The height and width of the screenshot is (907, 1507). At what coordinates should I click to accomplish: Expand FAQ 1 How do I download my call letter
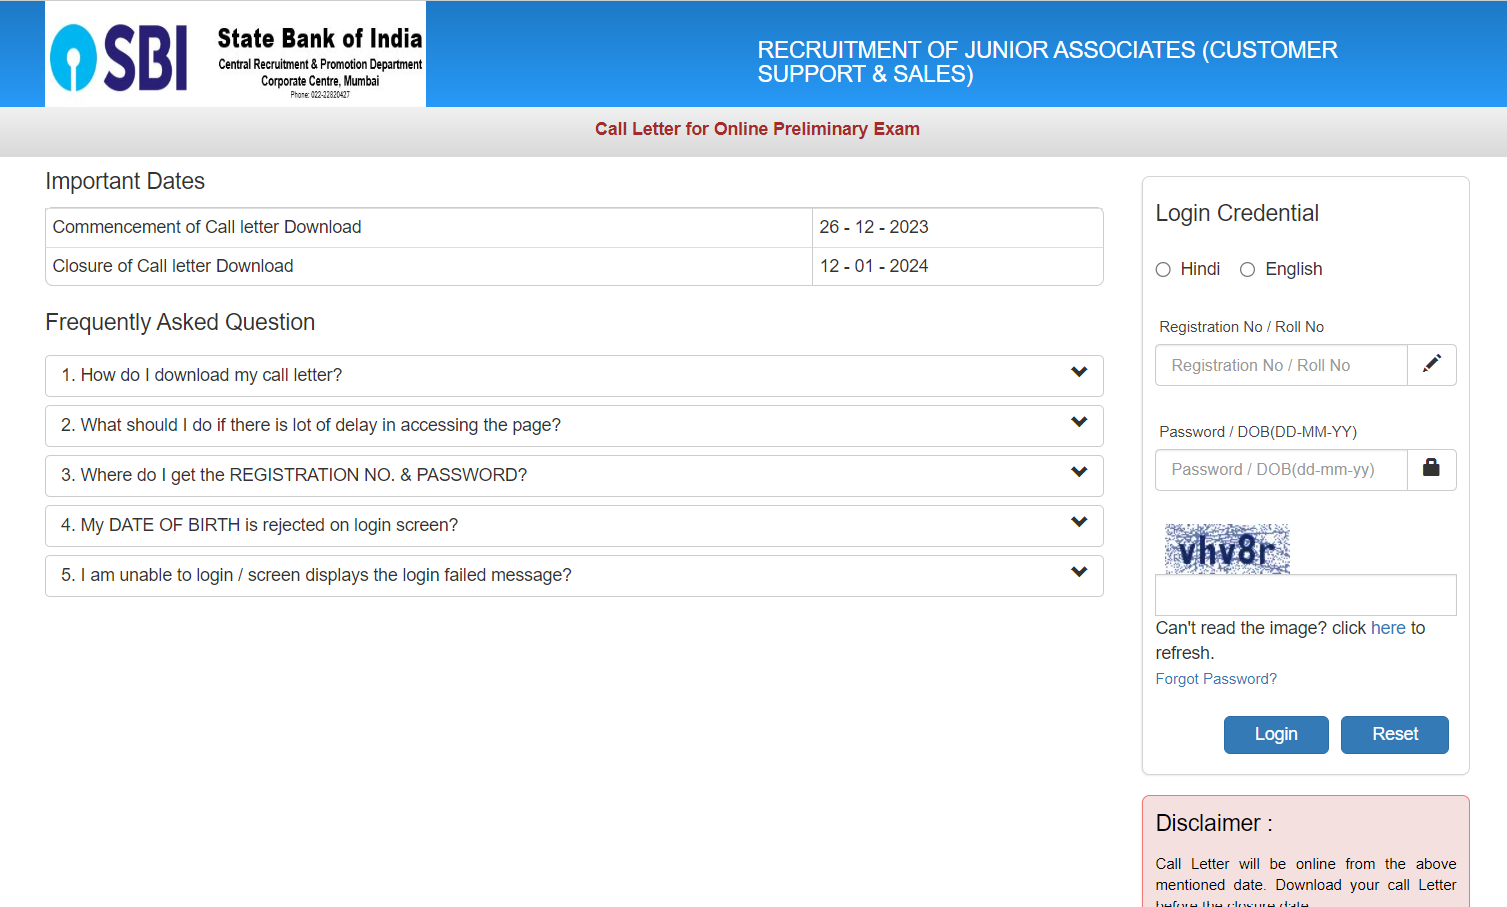[574, 376]
